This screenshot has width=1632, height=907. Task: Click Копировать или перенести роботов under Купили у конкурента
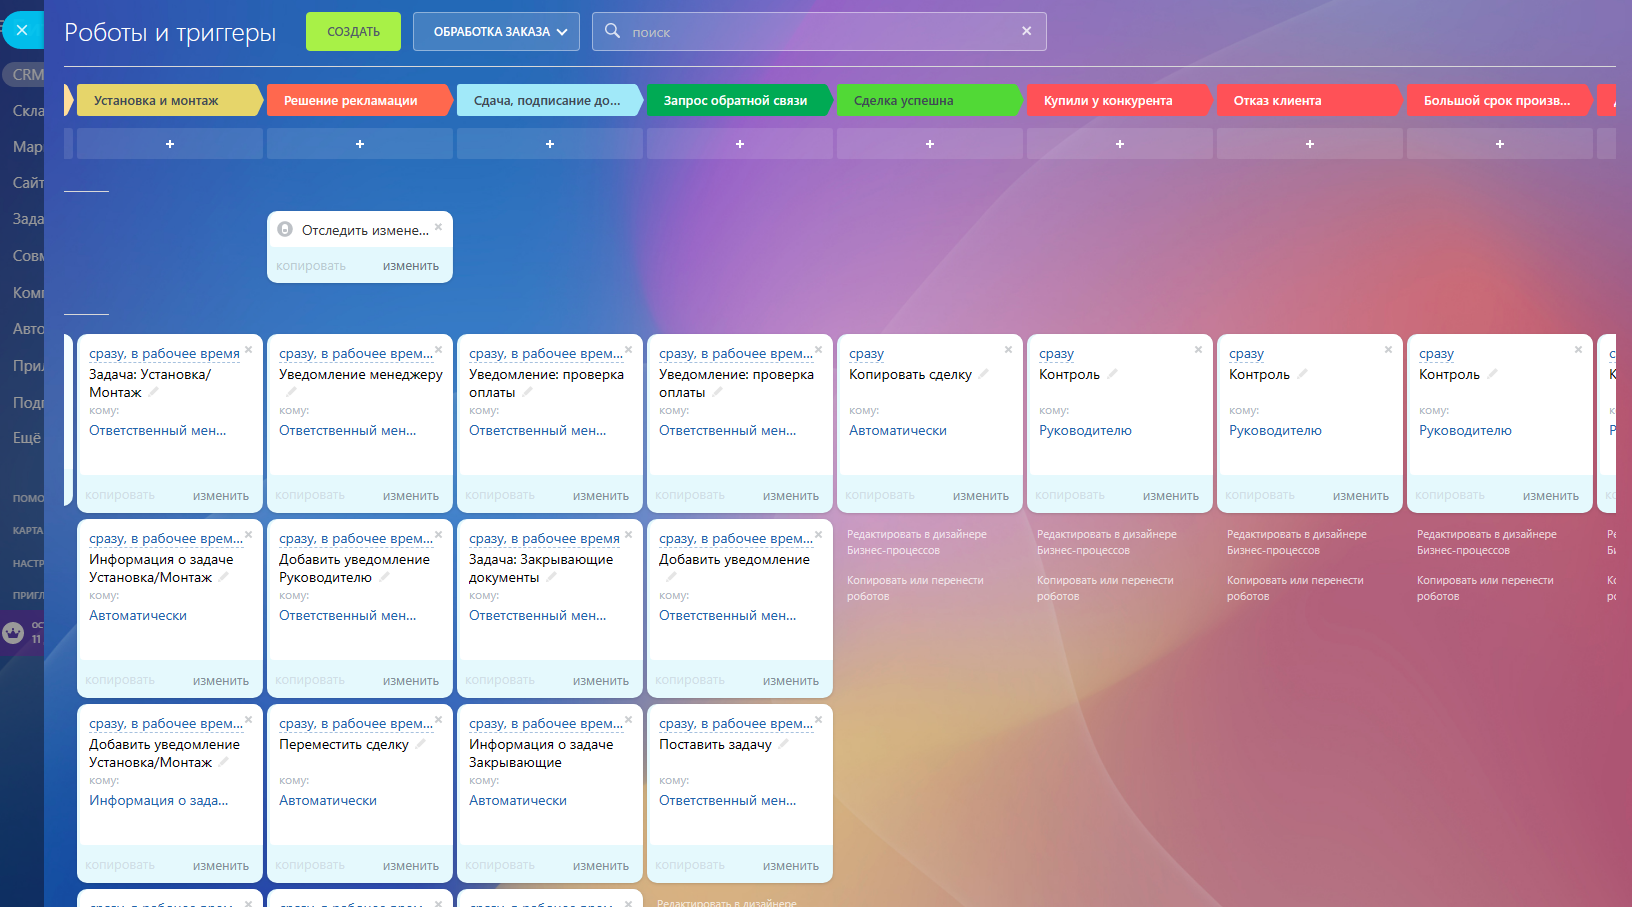tap(1105, 588)
